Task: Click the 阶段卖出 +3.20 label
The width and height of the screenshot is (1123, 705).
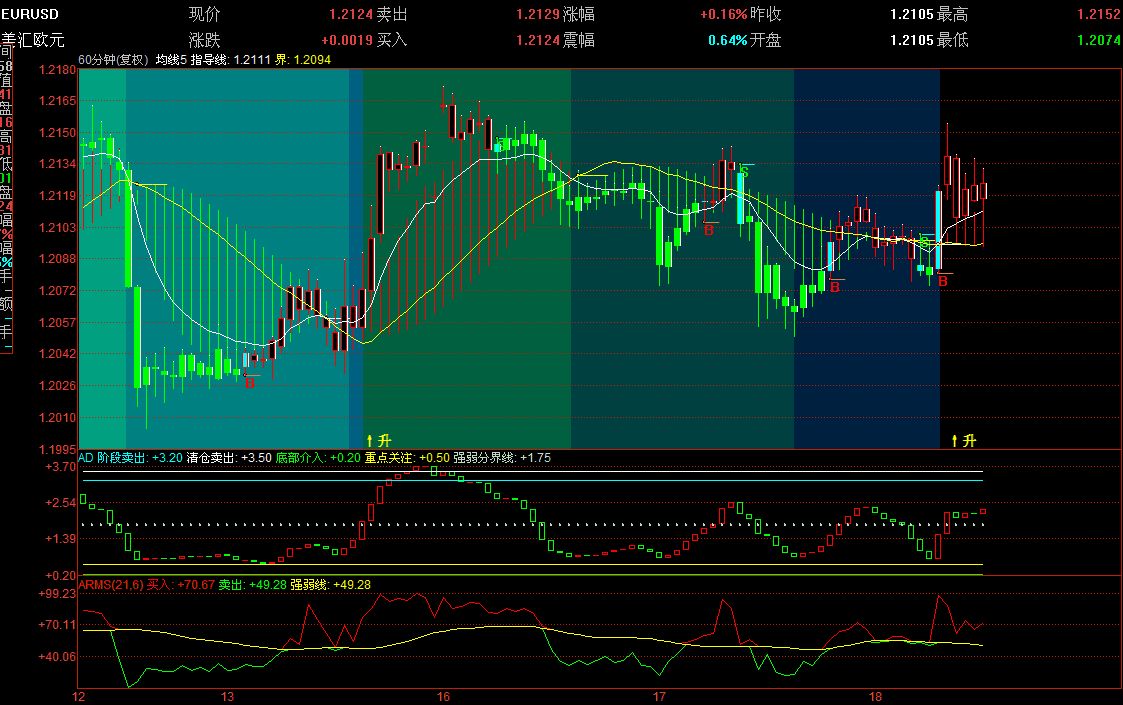Action: point(140,458)
